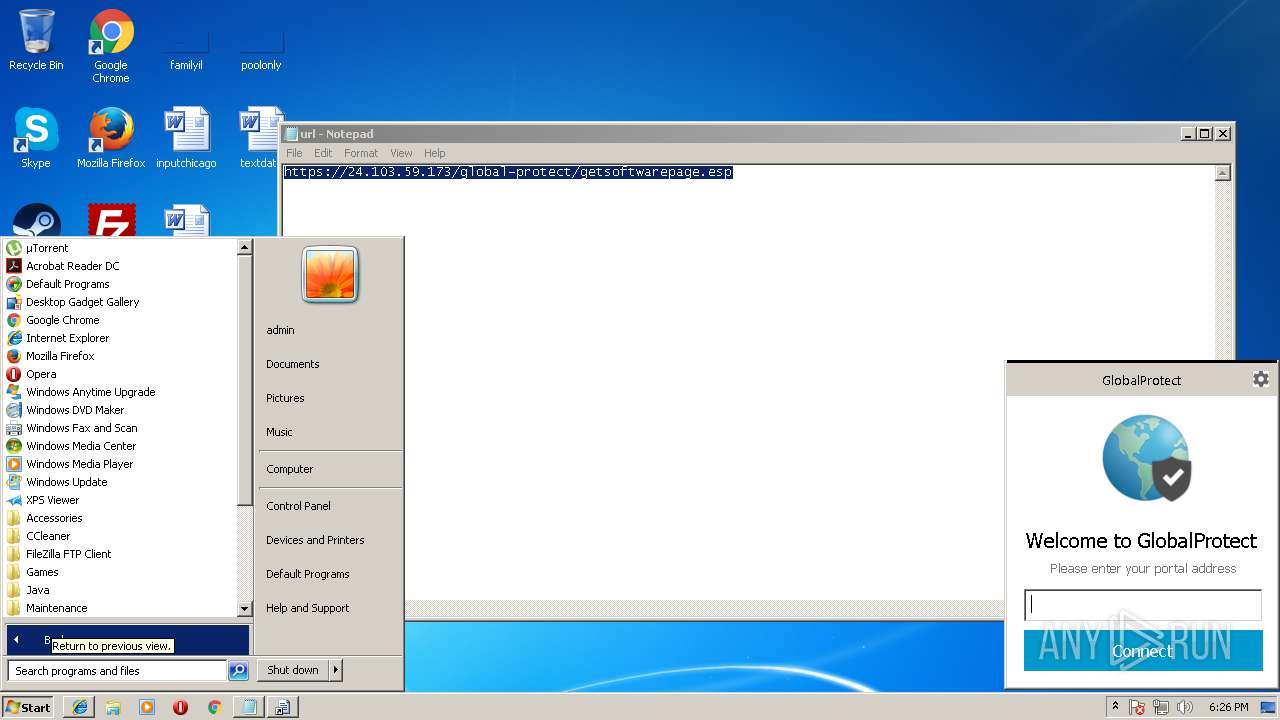Click Notepad vertical scrollbar up arrow
Screen dimensions: 1280x720
click(1222, 173)
